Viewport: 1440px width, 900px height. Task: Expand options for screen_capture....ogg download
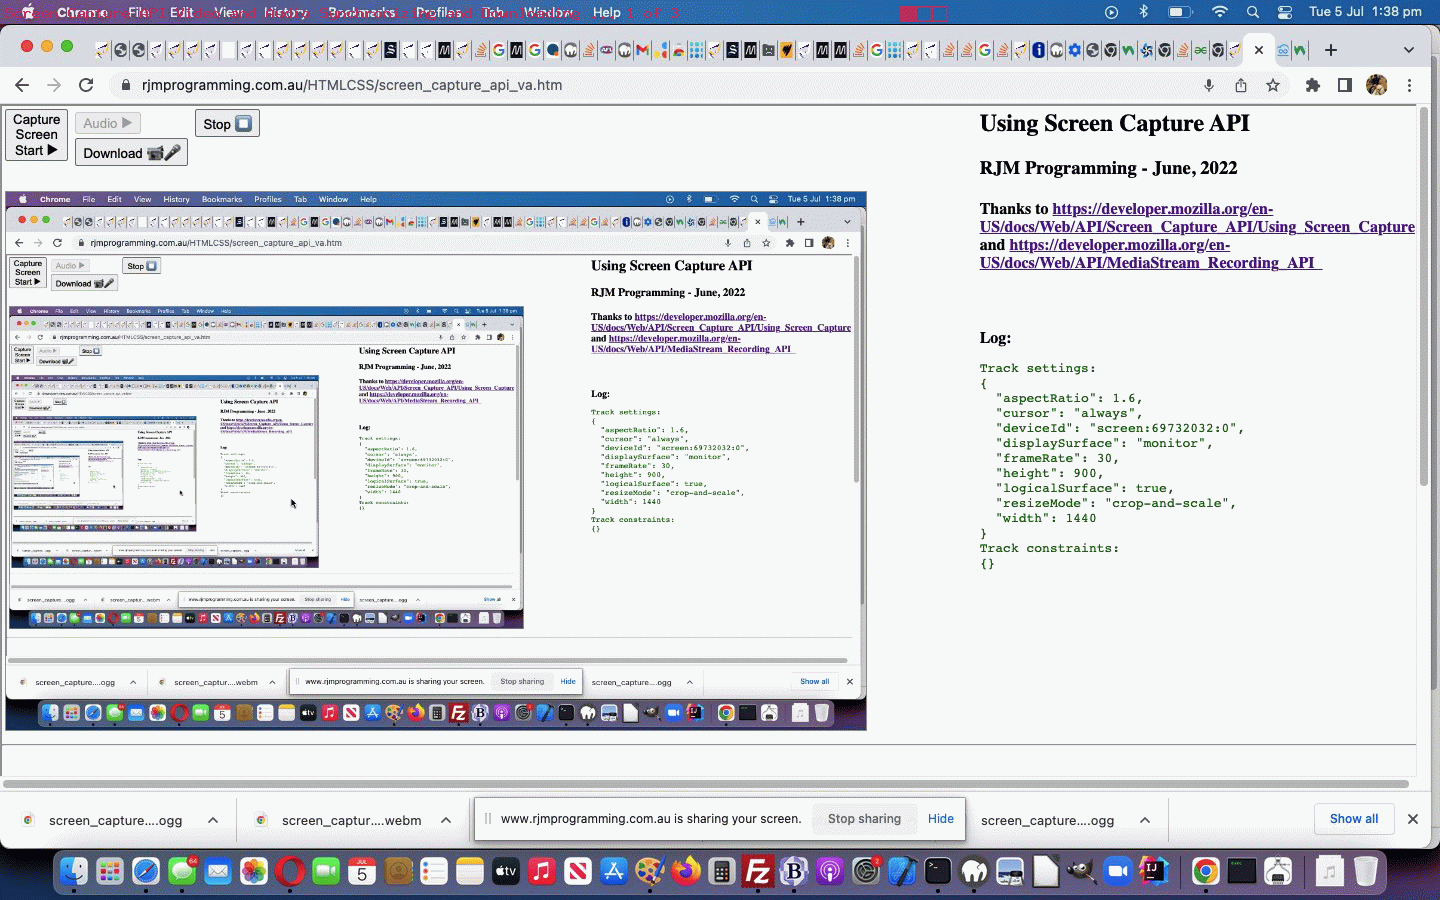(210, 819)
